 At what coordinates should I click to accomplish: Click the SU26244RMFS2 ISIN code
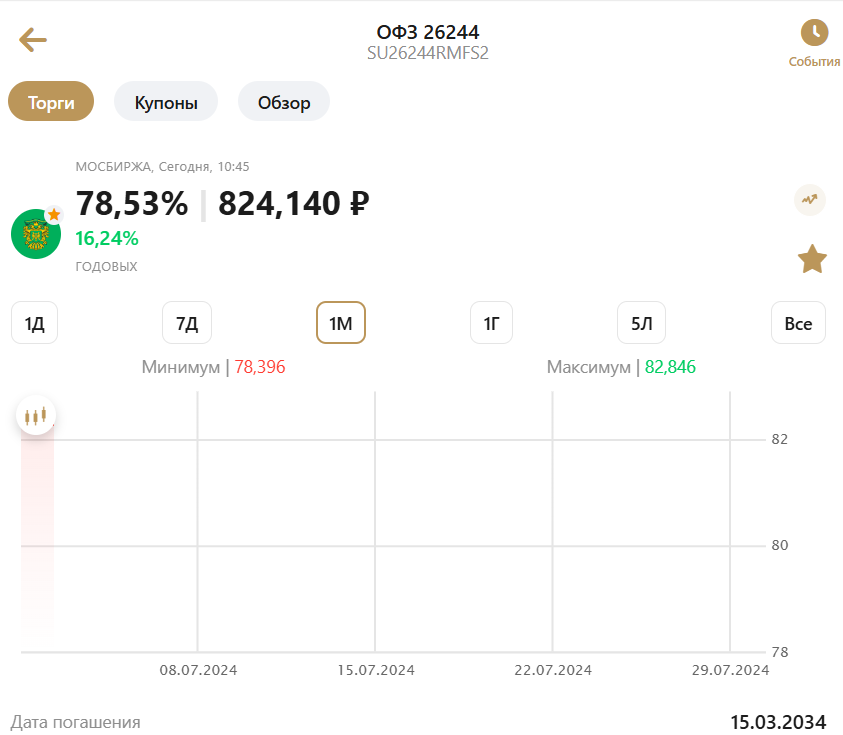click(x=428, y=53)
